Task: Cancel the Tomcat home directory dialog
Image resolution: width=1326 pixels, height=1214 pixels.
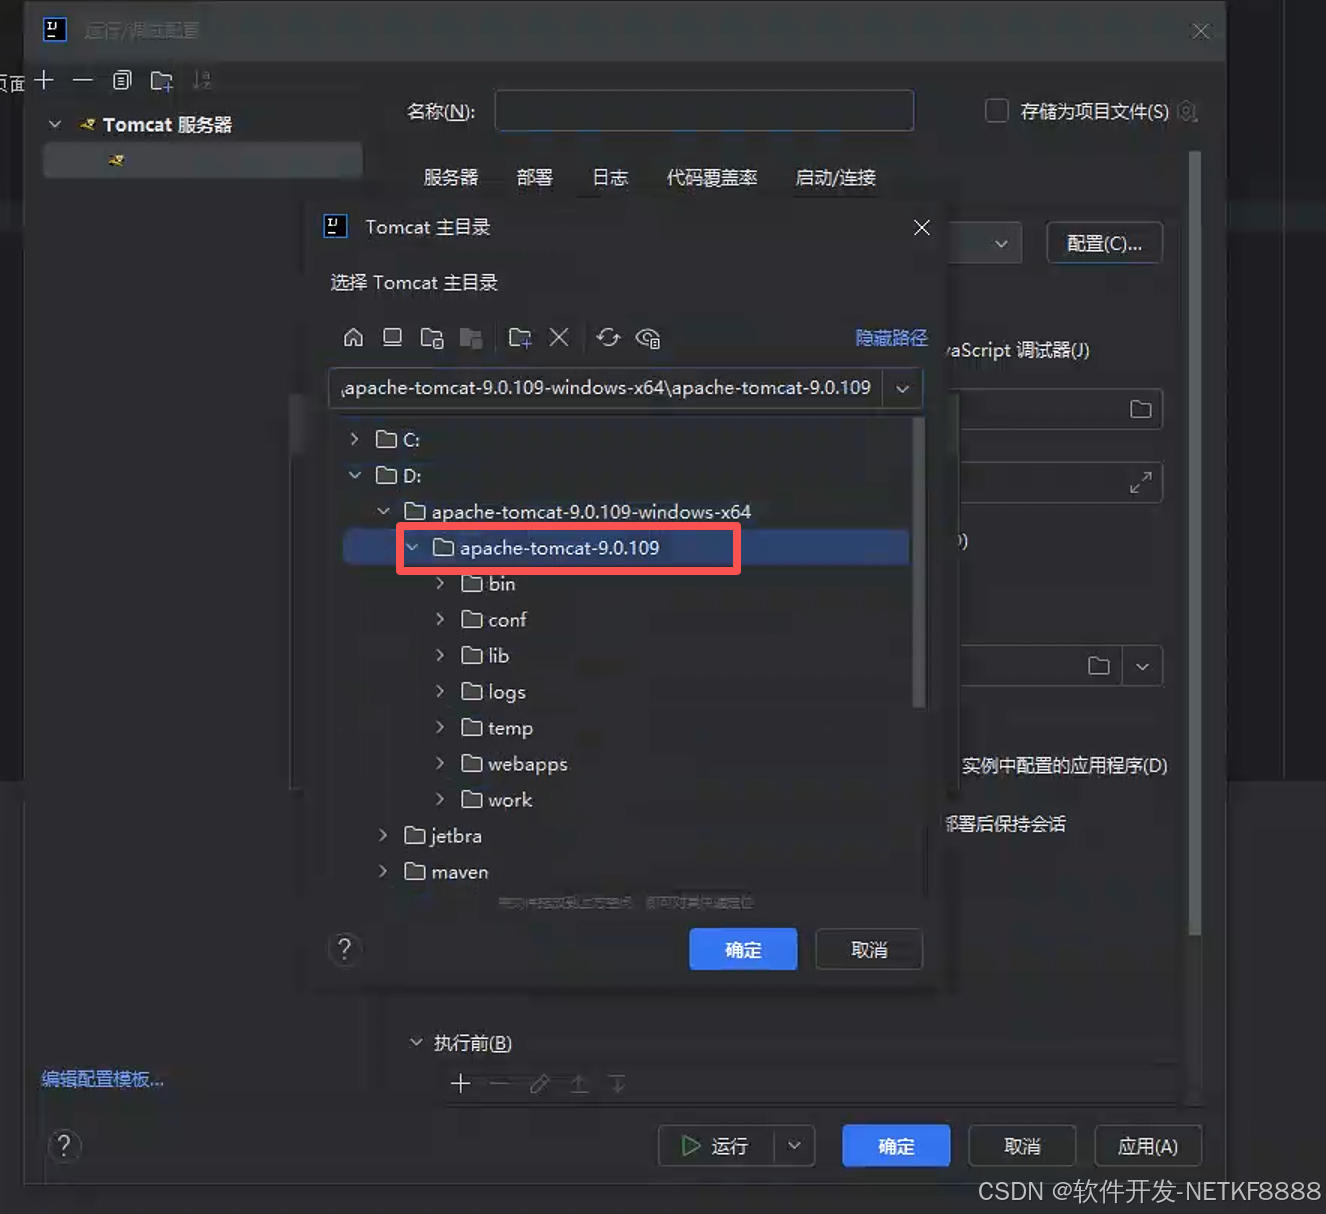Action: click(869, 949)
